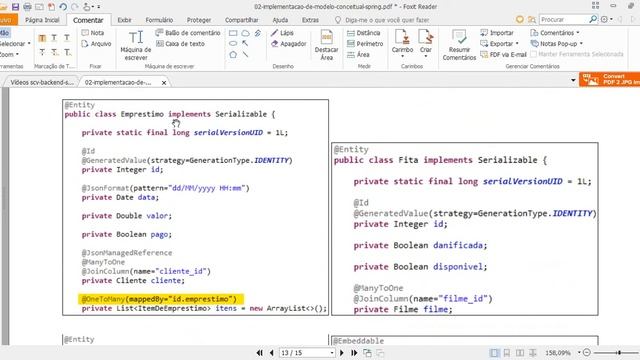The image size is (640, 360).
Task: Open the Criar stamp dropdown
Action: click(x=426, y=56)
